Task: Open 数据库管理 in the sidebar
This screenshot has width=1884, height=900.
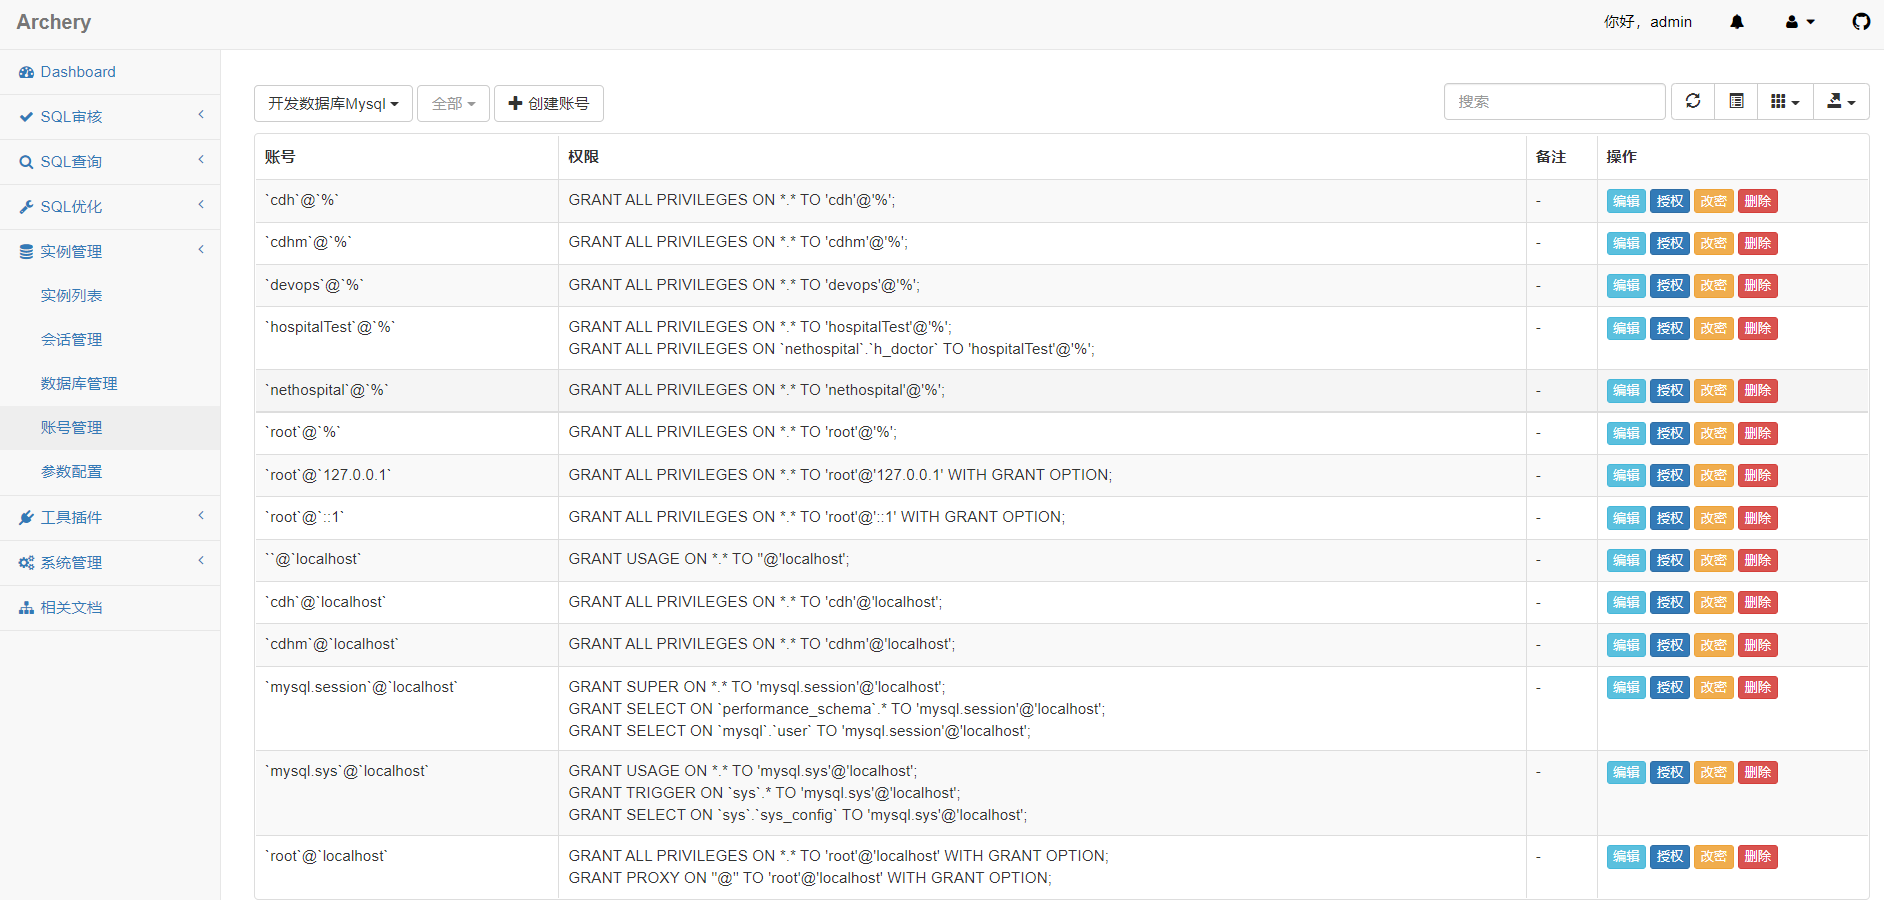Action: 79,384
